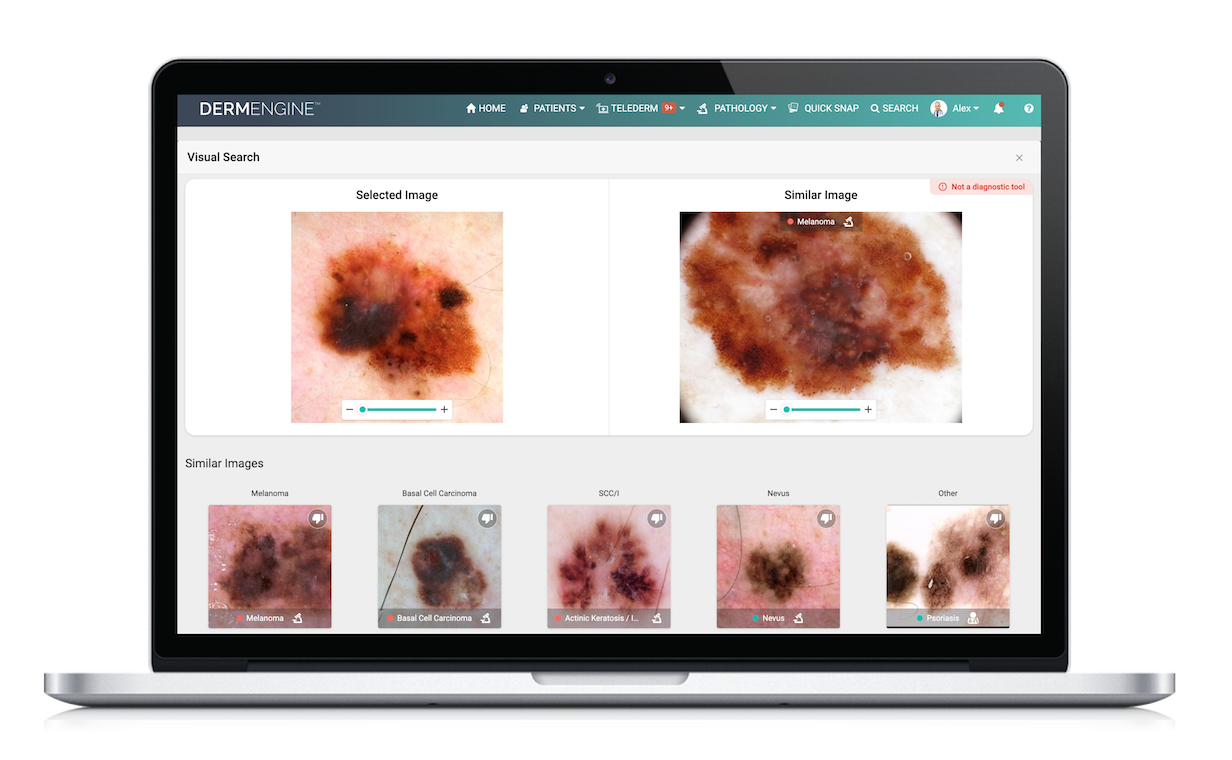Go to Home in the navigation bar
Image resolution: width=1232 pixels, height=760 pixels.
tap(486, 108)
